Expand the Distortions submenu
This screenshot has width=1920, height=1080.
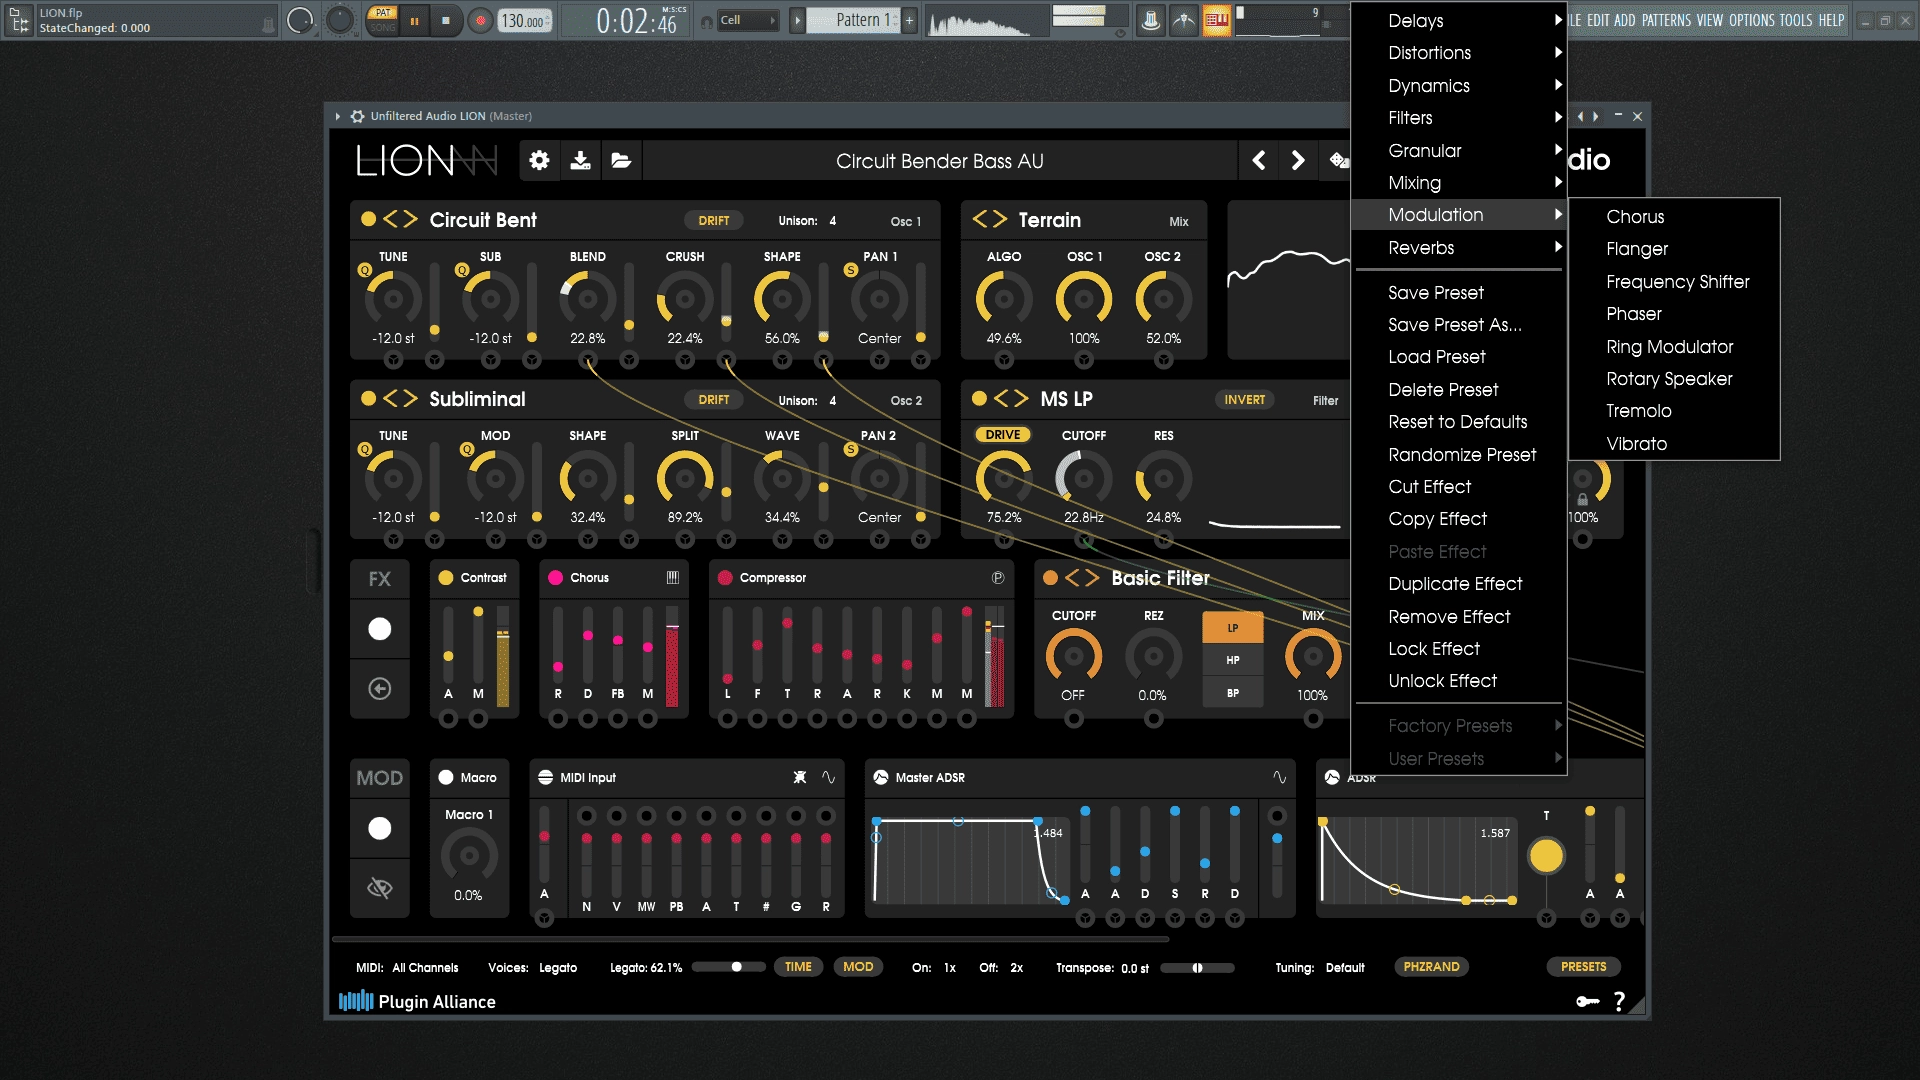click(1459, 53)
